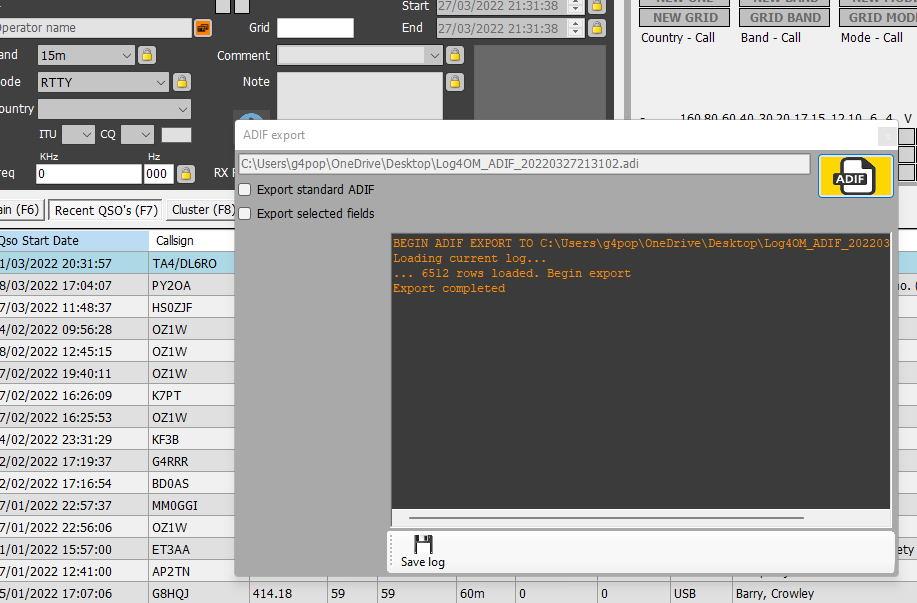Click the '6512 rows loaded' log line
This screenshot has height=603, width=917.
[x=512, y=273]
